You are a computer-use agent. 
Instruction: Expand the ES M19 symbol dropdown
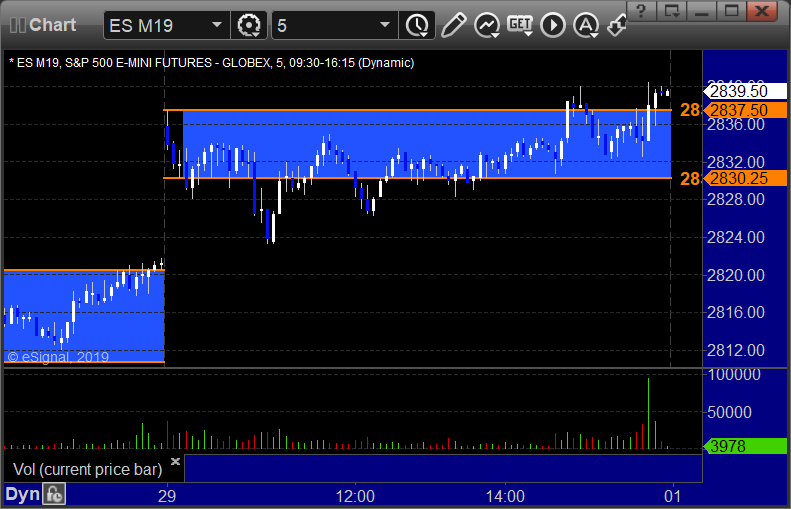pyautogui.click(x=217, y=25)
